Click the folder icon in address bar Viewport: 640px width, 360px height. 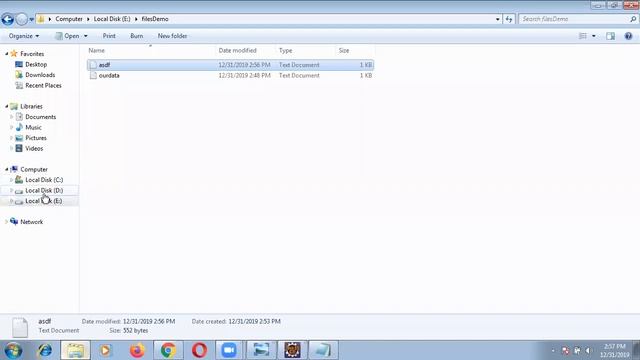click(41, 19)
